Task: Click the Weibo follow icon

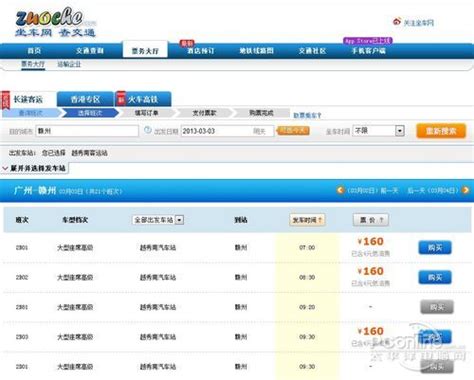Action: click(397, 22)
